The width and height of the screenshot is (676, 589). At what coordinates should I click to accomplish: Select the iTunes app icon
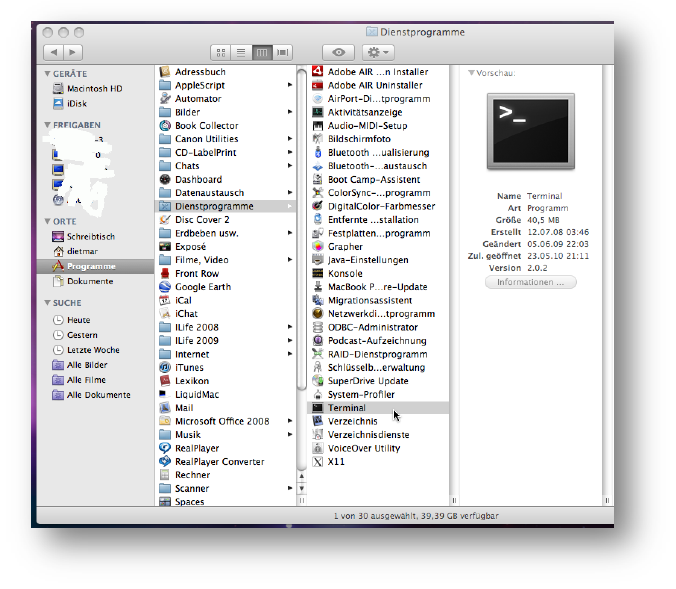click(x=165, y=367)
